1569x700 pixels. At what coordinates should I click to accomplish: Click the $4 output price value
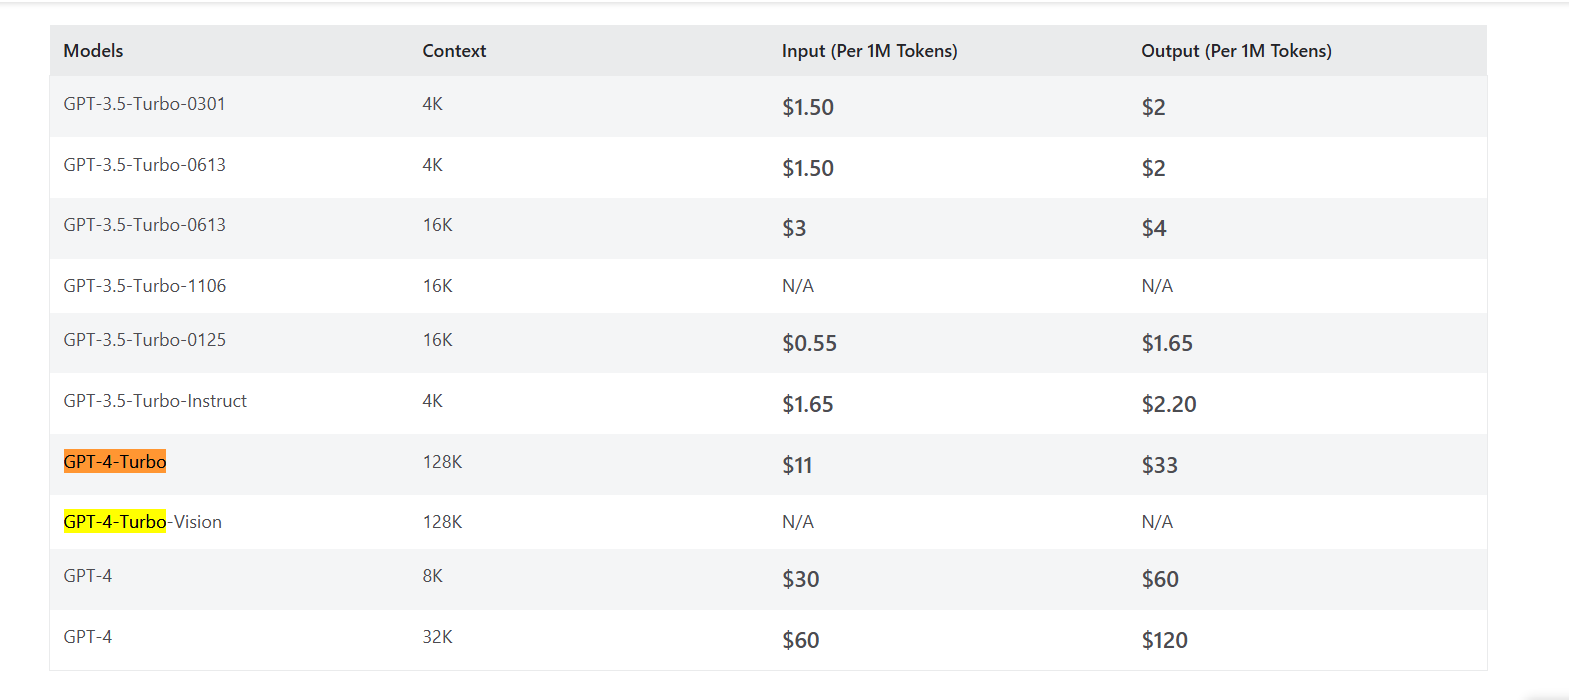(x=1154, y=228)
